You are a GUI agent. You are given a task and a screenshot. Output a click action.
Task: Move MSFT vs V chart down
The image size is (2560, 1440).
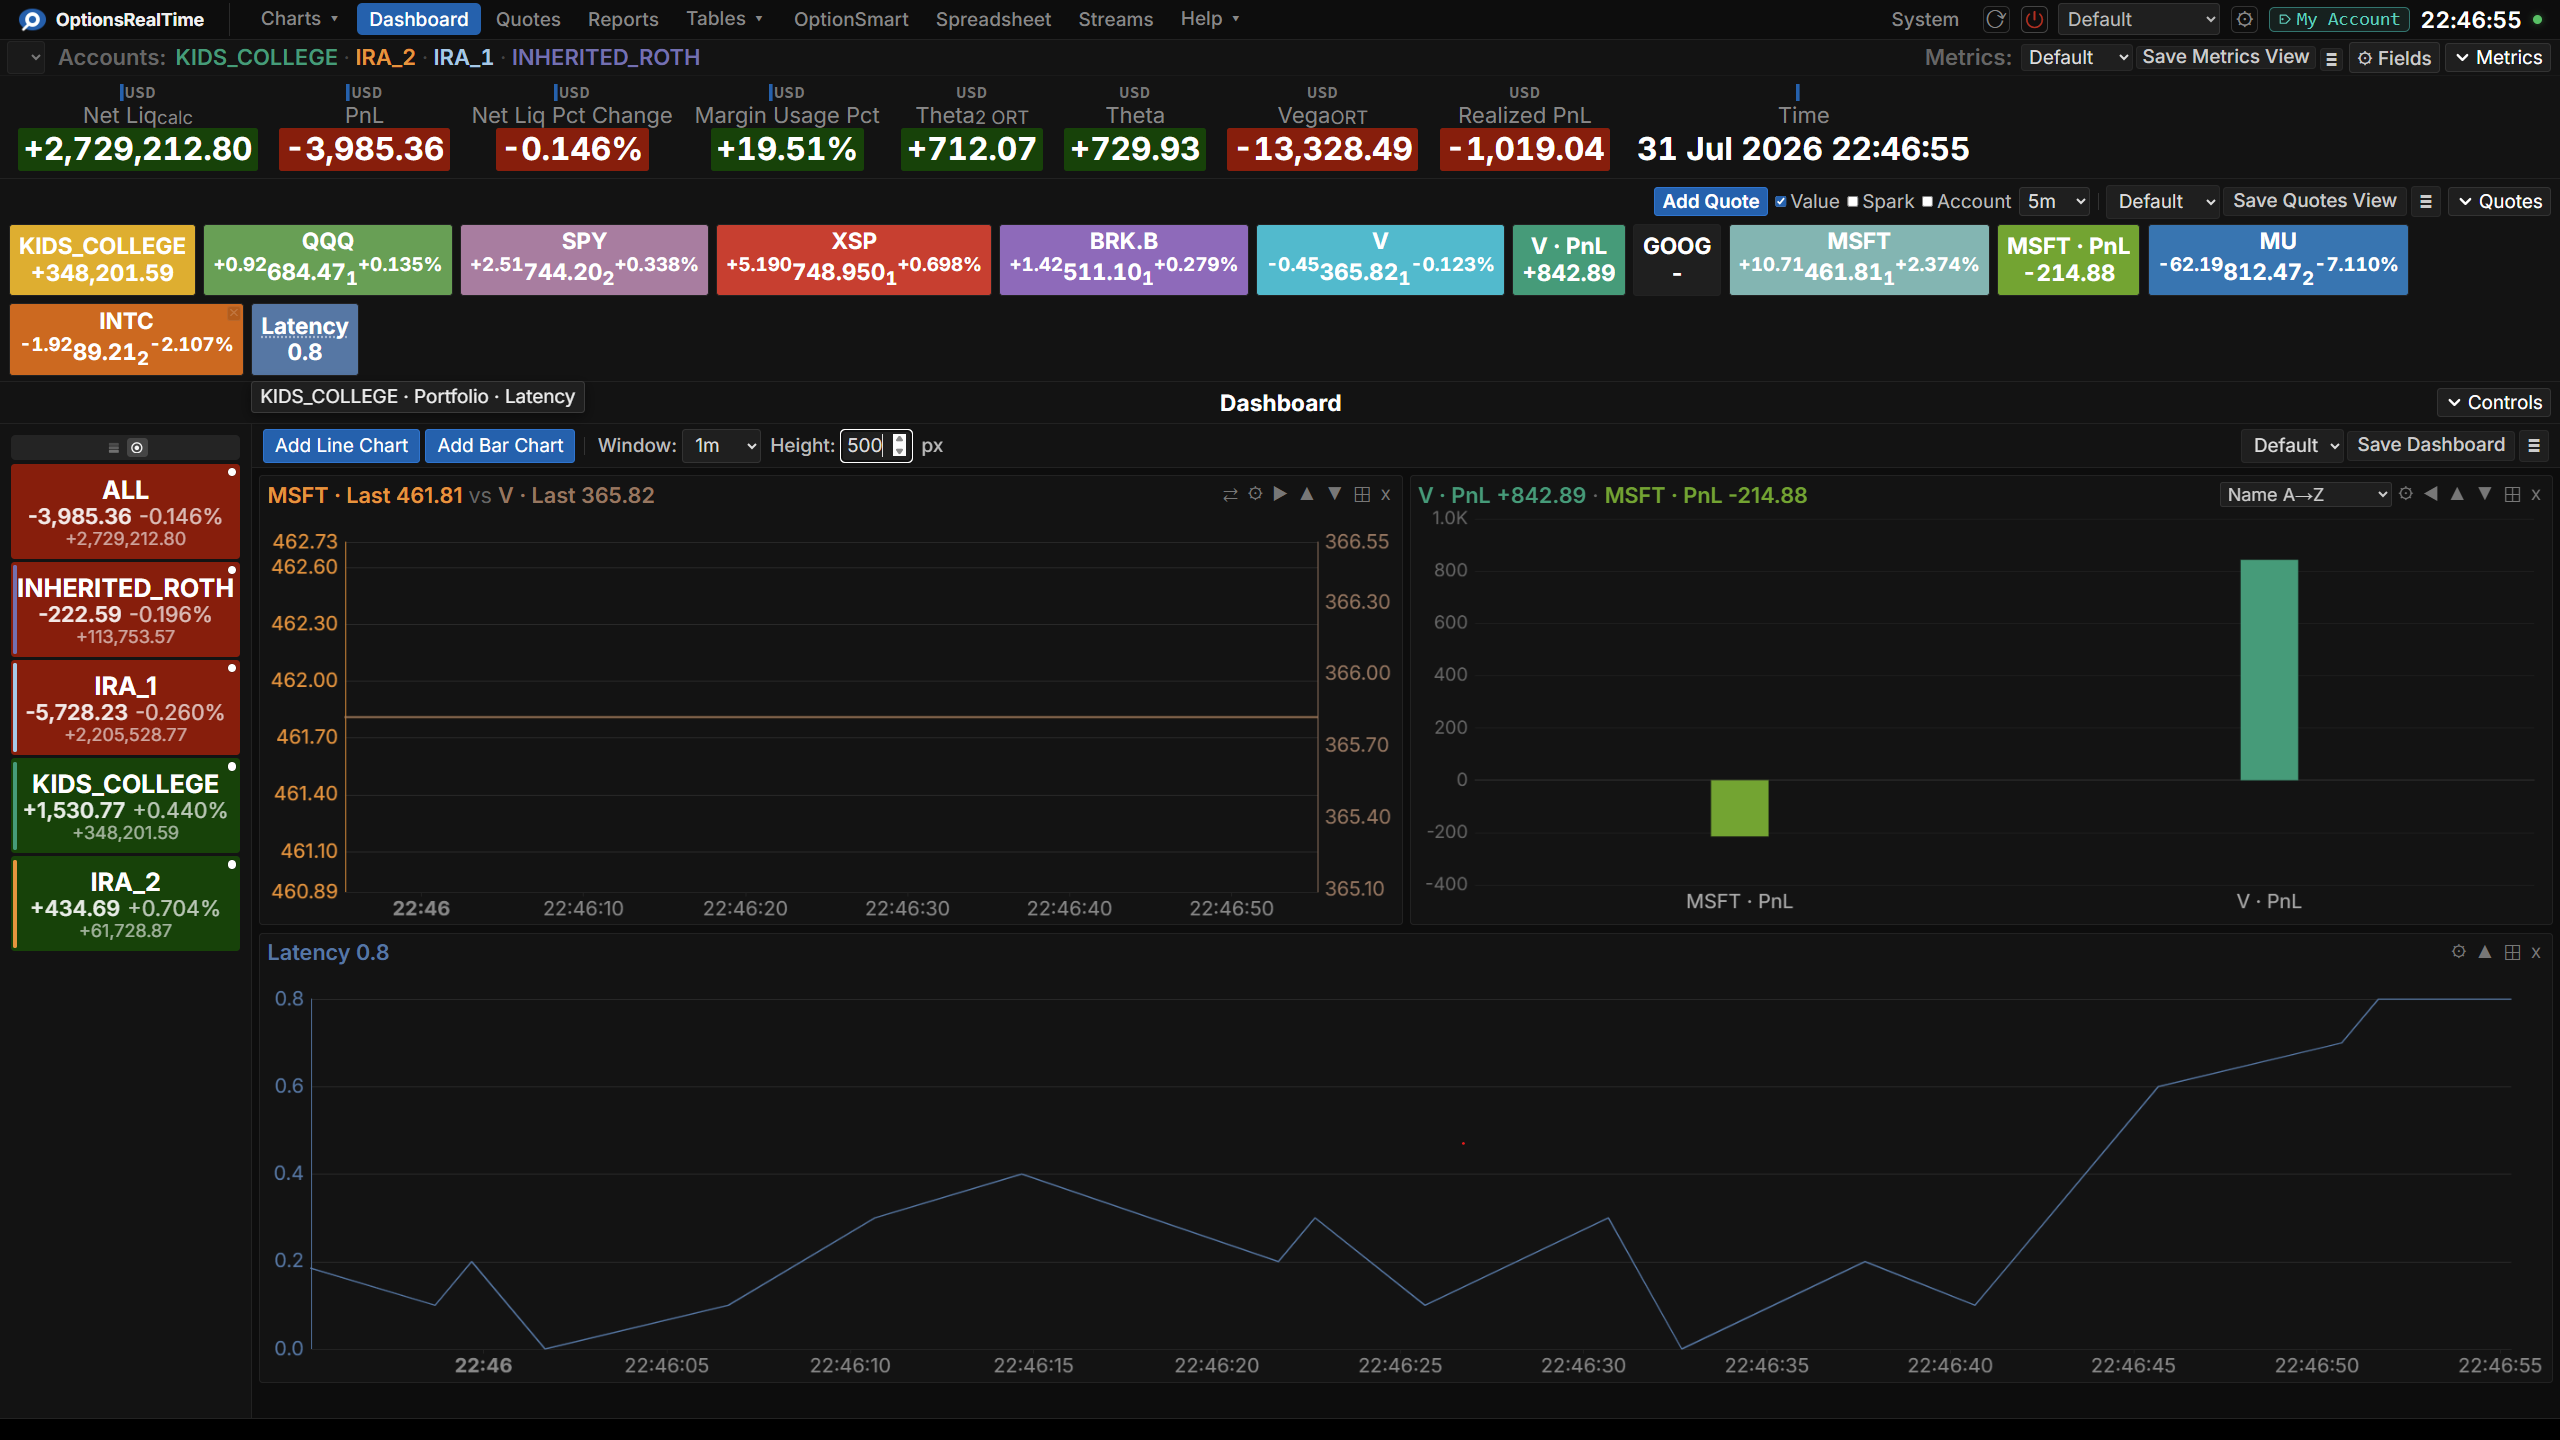[x=1334, y=494]
